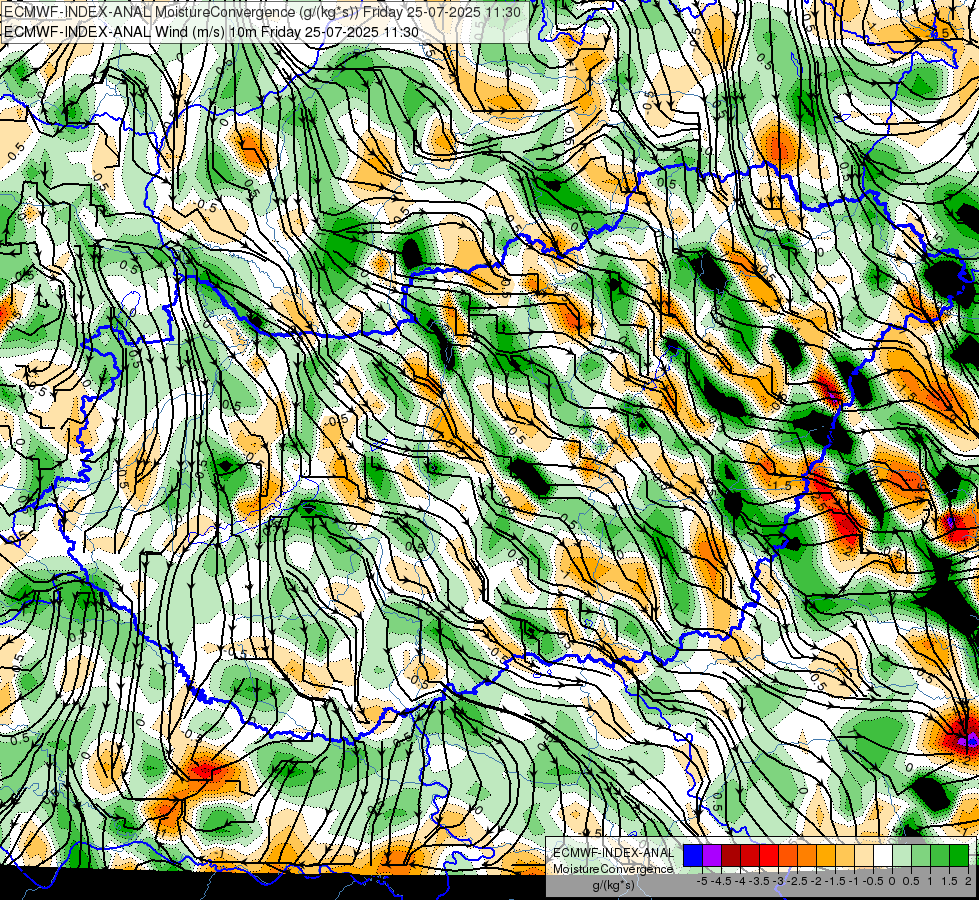Screen dimensions: 979x900
Task: Click the legend tick value -3.5
Action: [760, 881]
